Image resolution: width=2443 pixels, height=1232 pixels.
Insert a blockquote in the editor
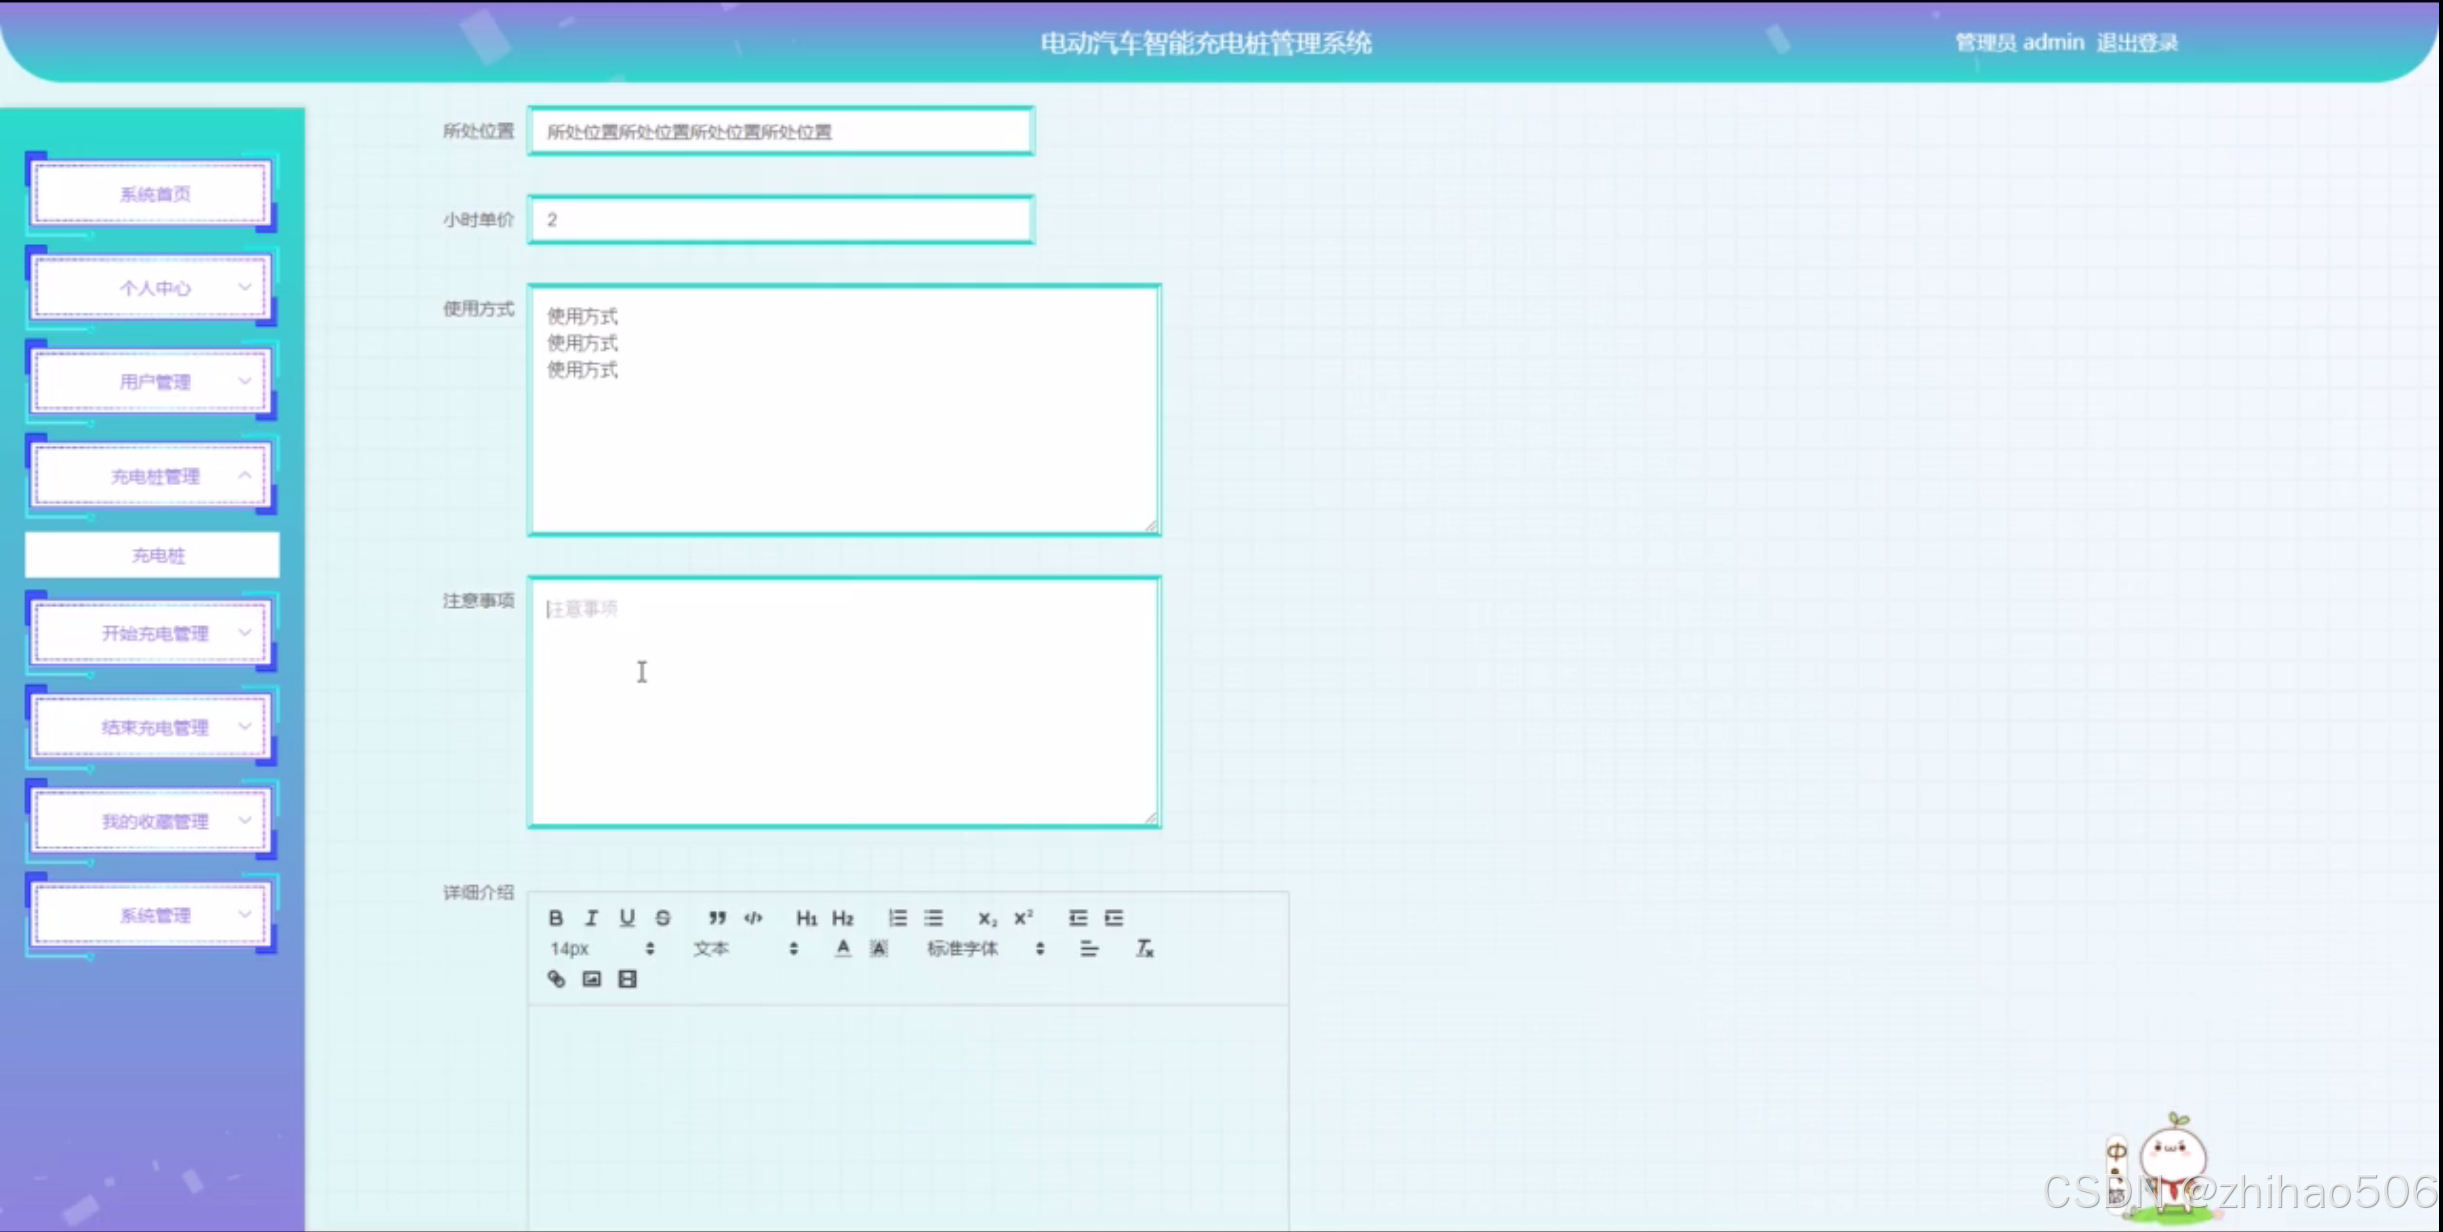click(717, 918)
